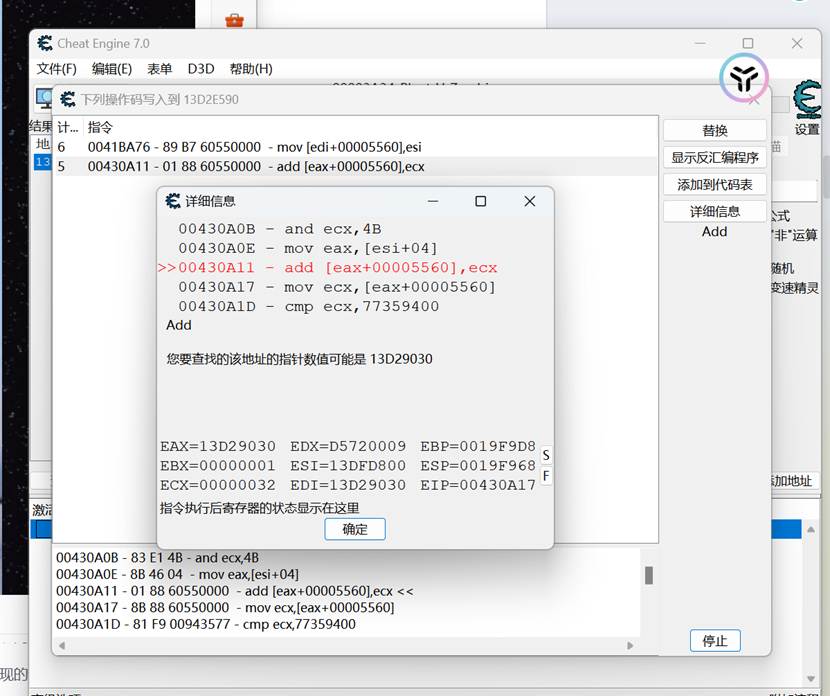Click the Cheat Engine settings logo icon

click(807, 99)
